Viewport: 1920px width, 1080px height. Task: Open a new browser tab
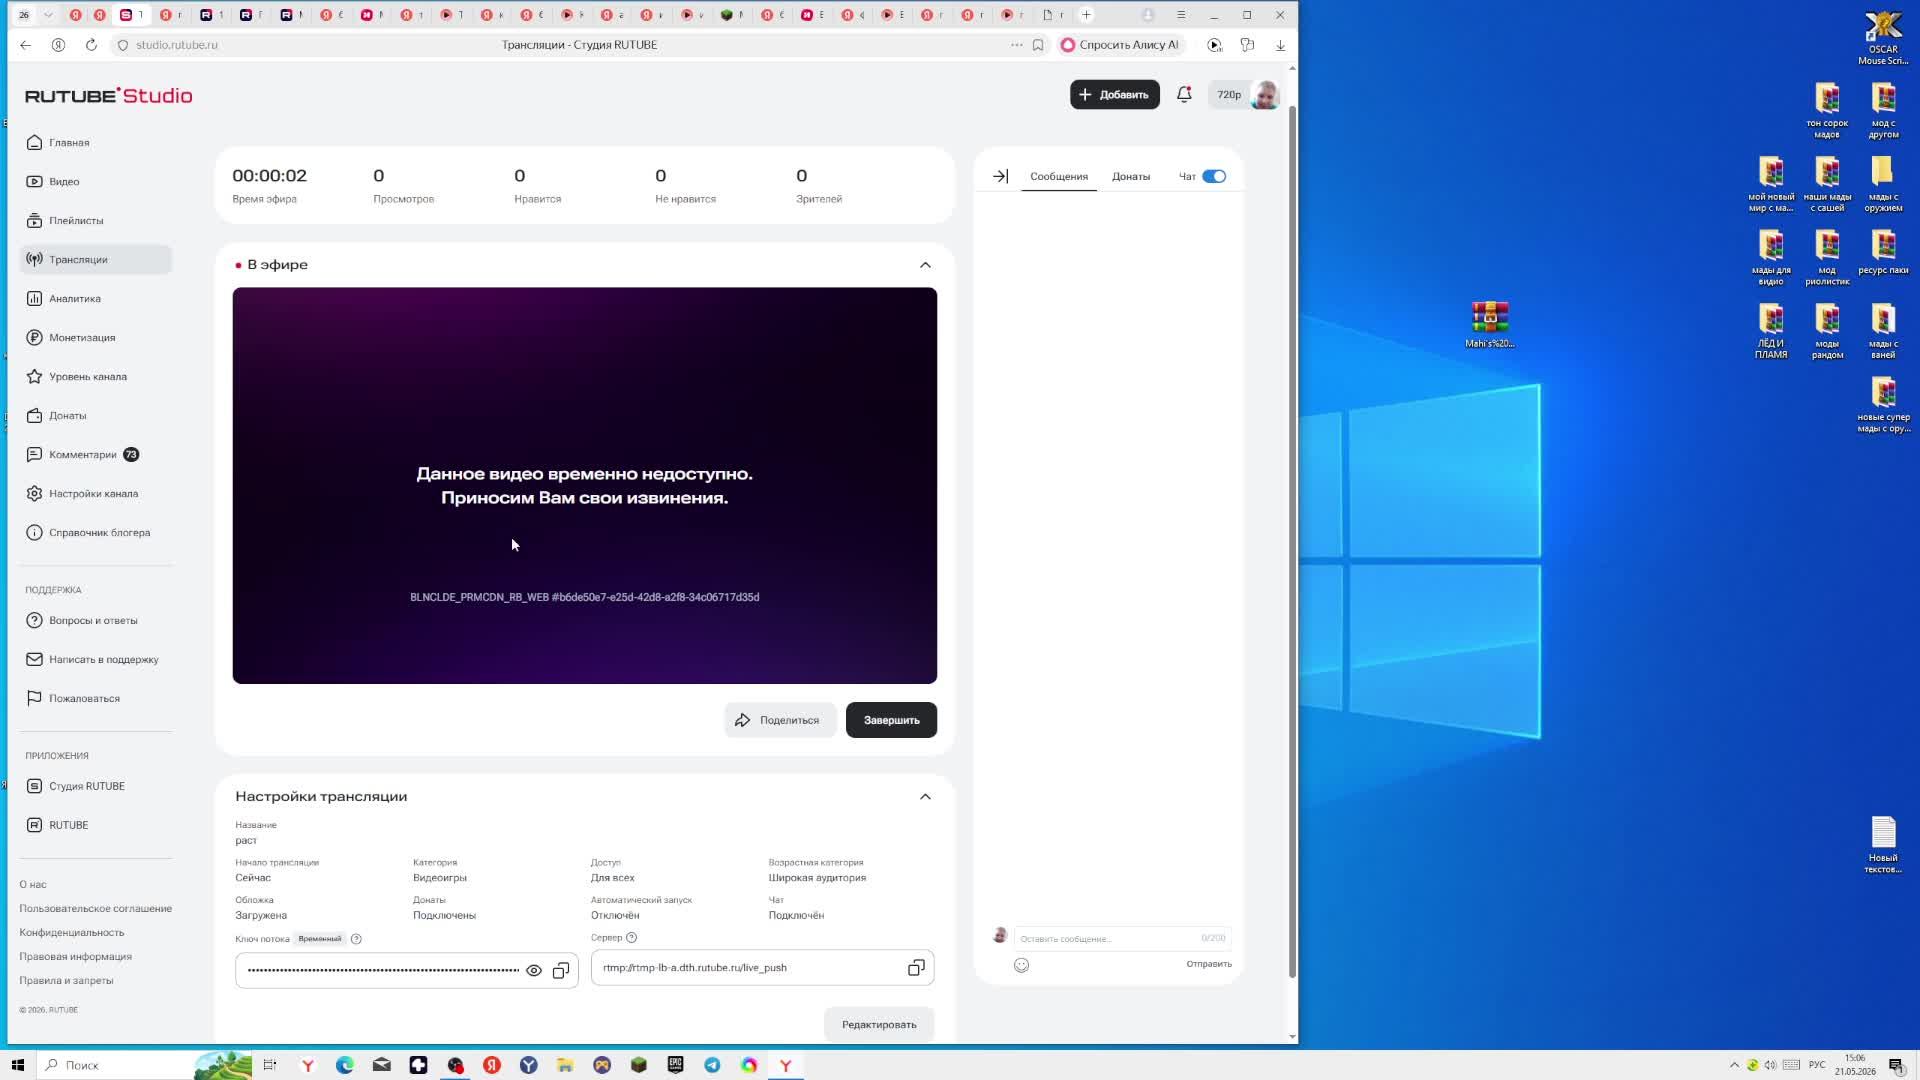[x=1086, y=15]
